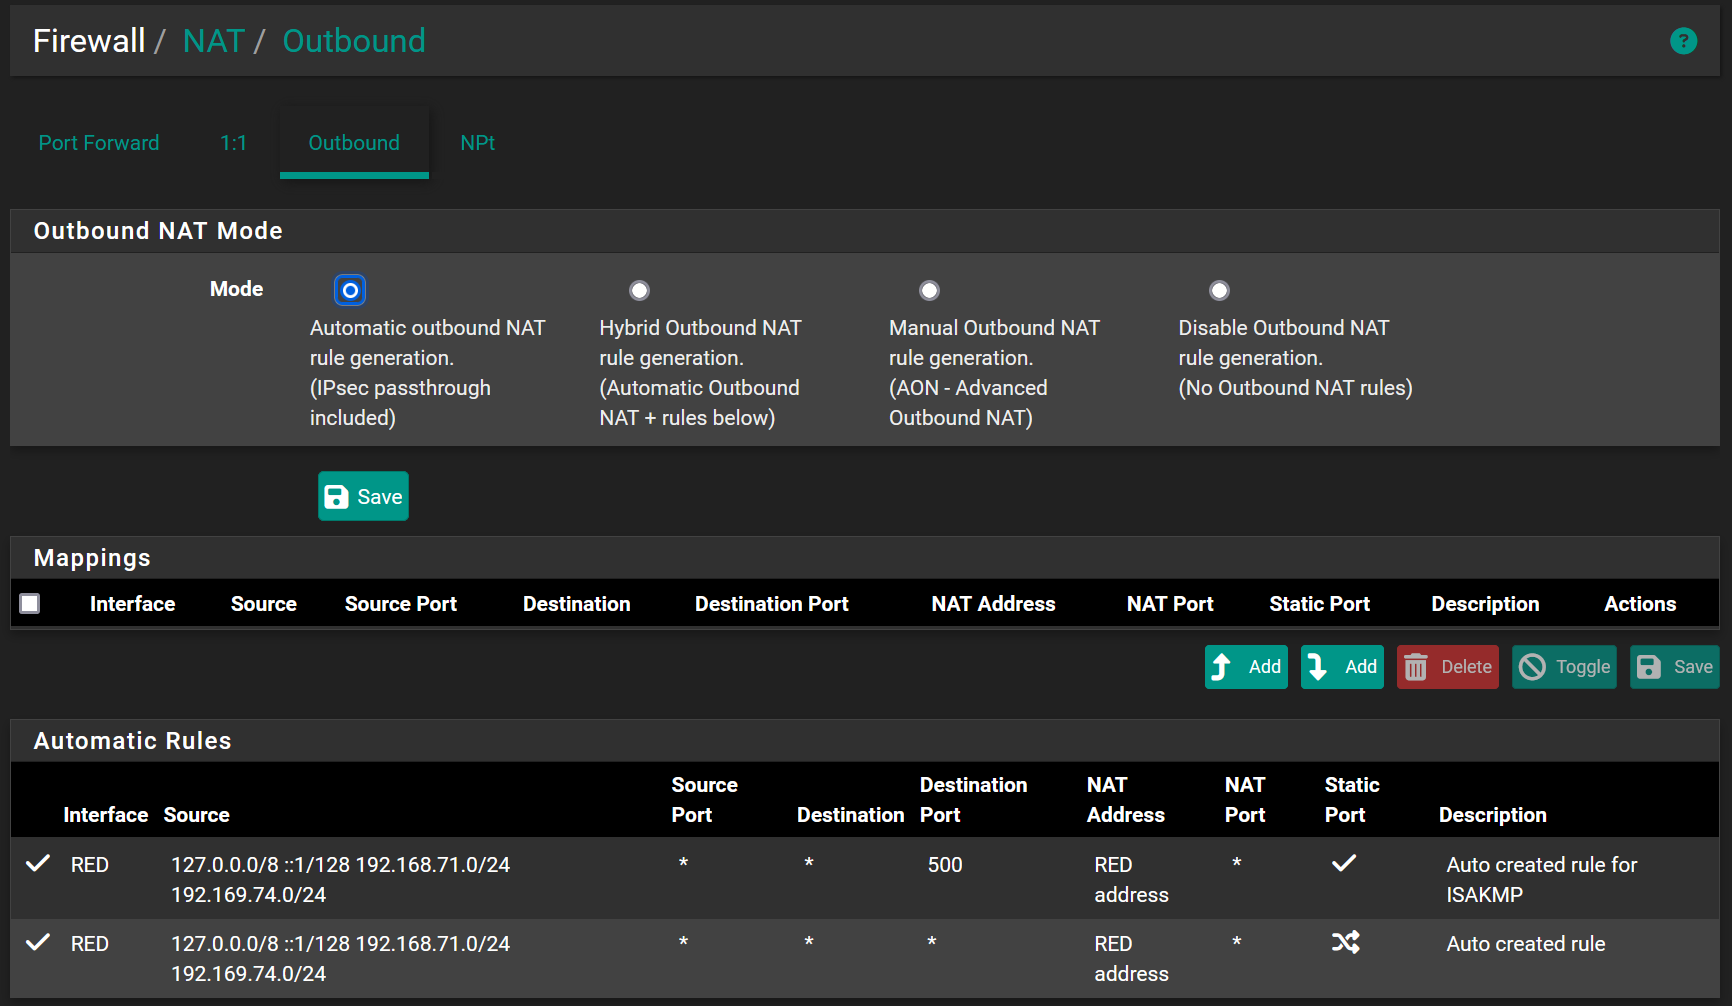This screenshot has width=1732, height=1006.
Task: Tick the select-all checkbox in the Mappings header
Action: 30,603
